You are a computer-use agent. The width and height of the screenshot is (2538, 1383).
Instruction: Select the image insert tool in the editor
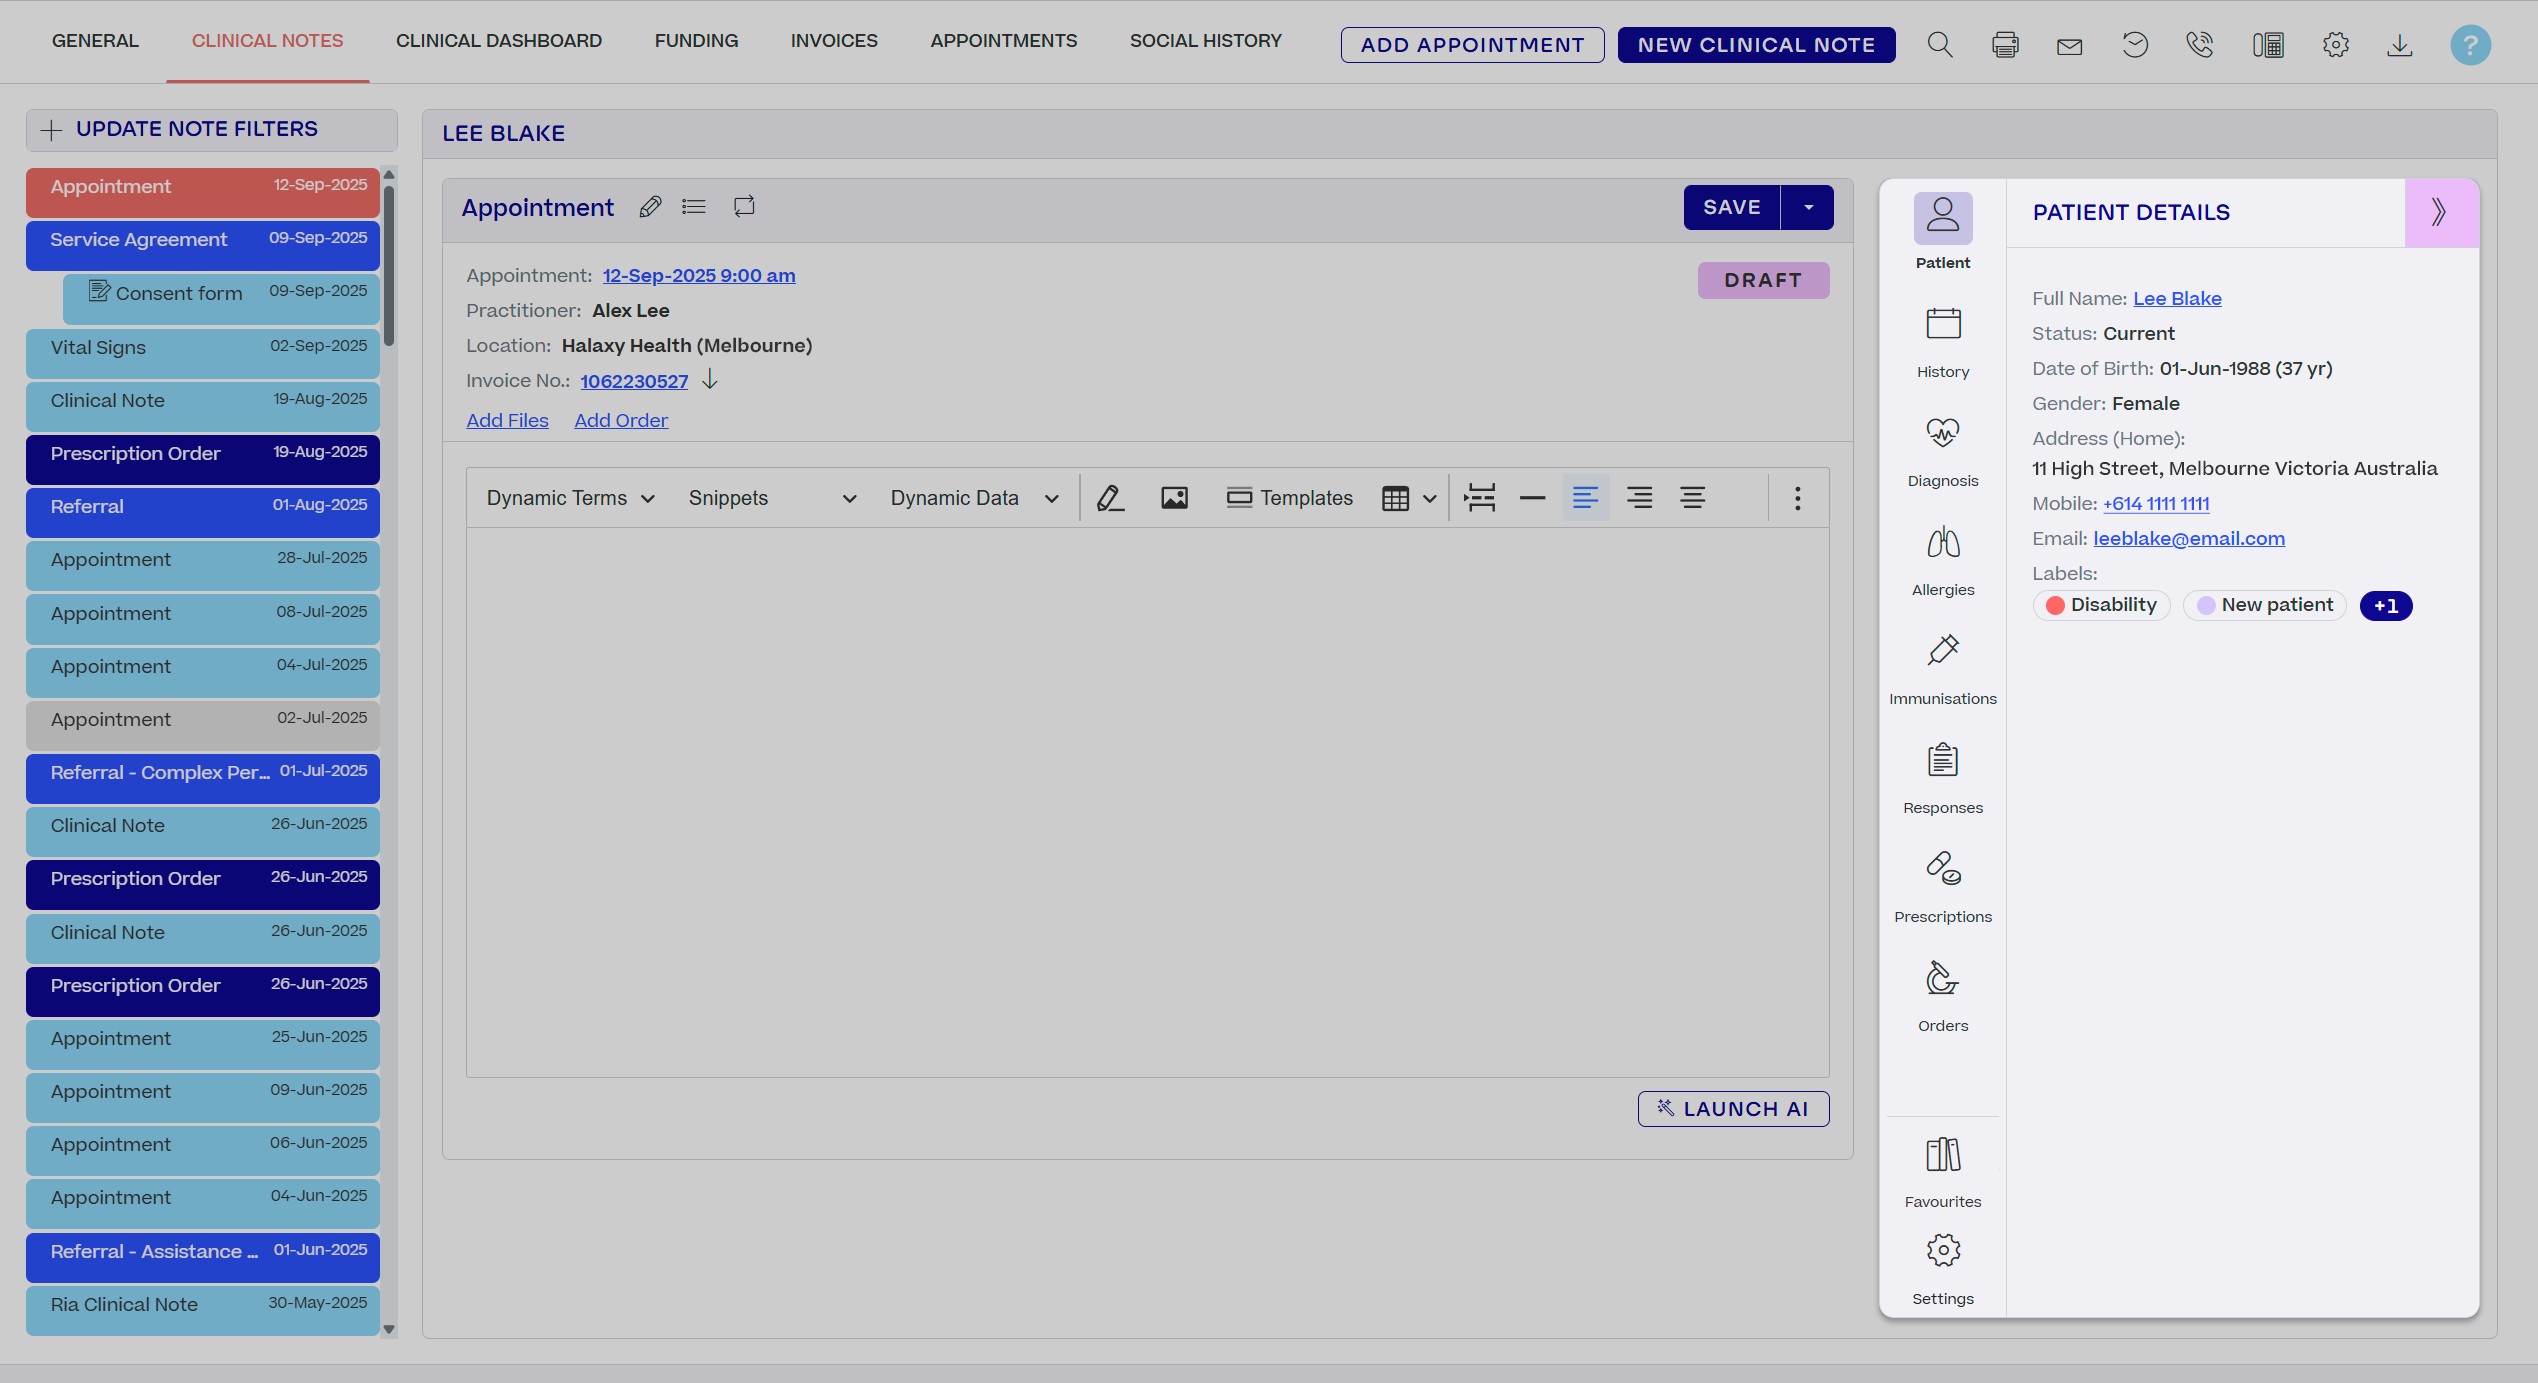coord(1173,497)
